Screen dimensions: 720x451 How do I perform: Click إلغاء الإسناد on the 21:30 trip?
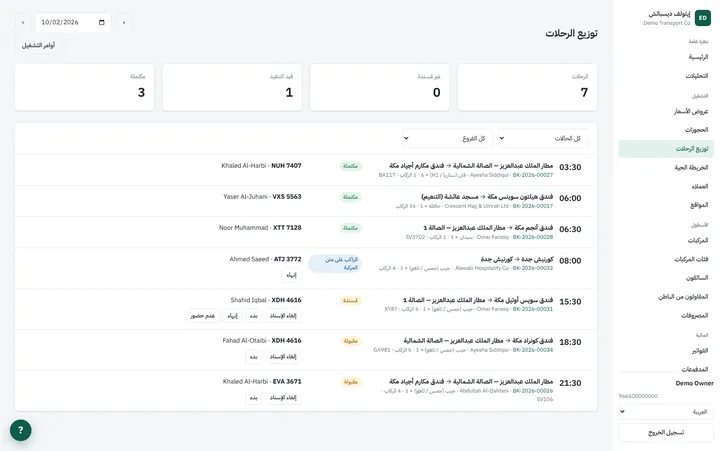(x=283, y=398)
